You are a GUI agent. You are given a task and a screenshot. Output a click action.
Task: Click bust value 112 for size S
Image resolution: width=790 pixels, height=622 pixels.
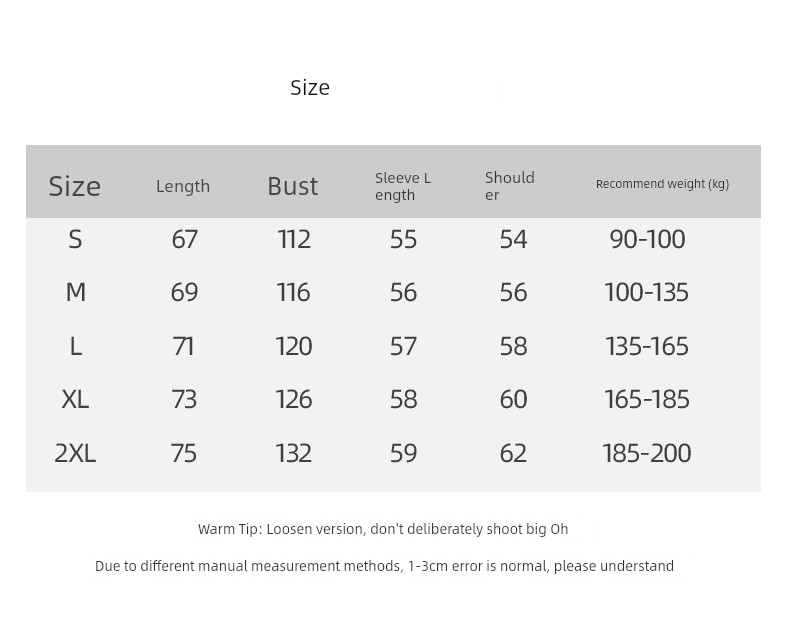[x=294, y=239]
